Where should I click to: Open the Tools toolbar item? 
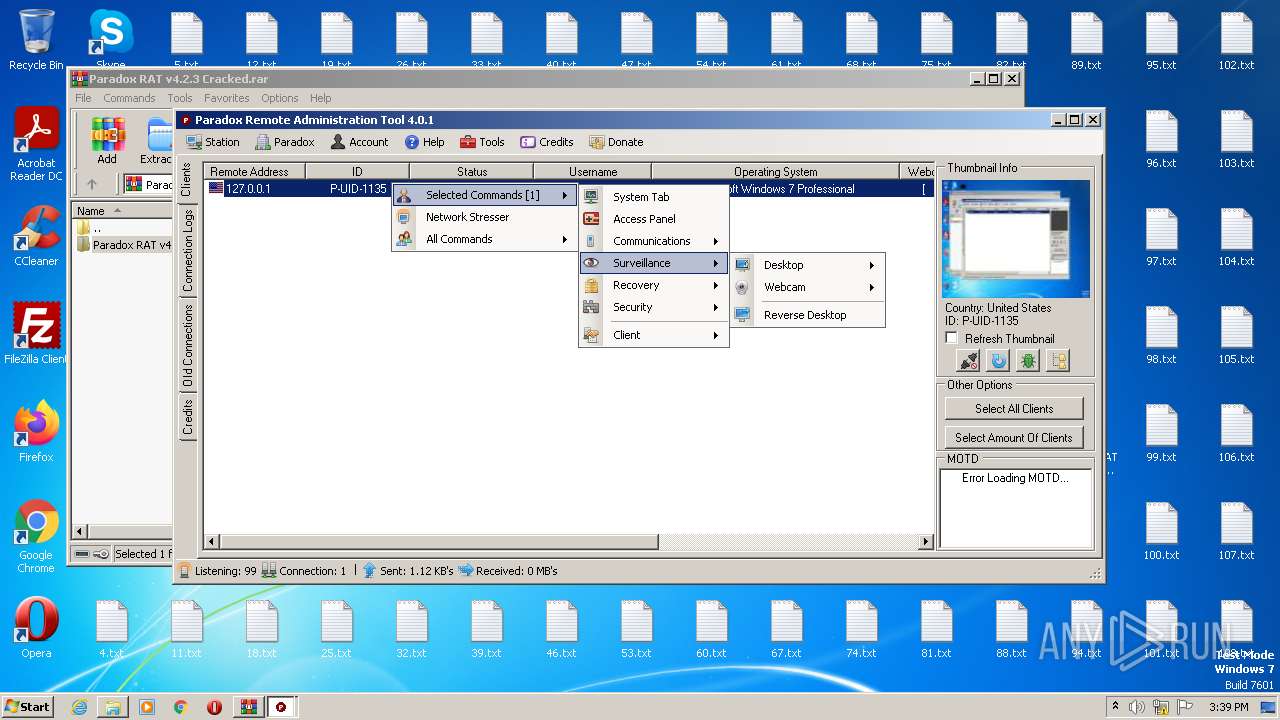[x=482, y=142]
